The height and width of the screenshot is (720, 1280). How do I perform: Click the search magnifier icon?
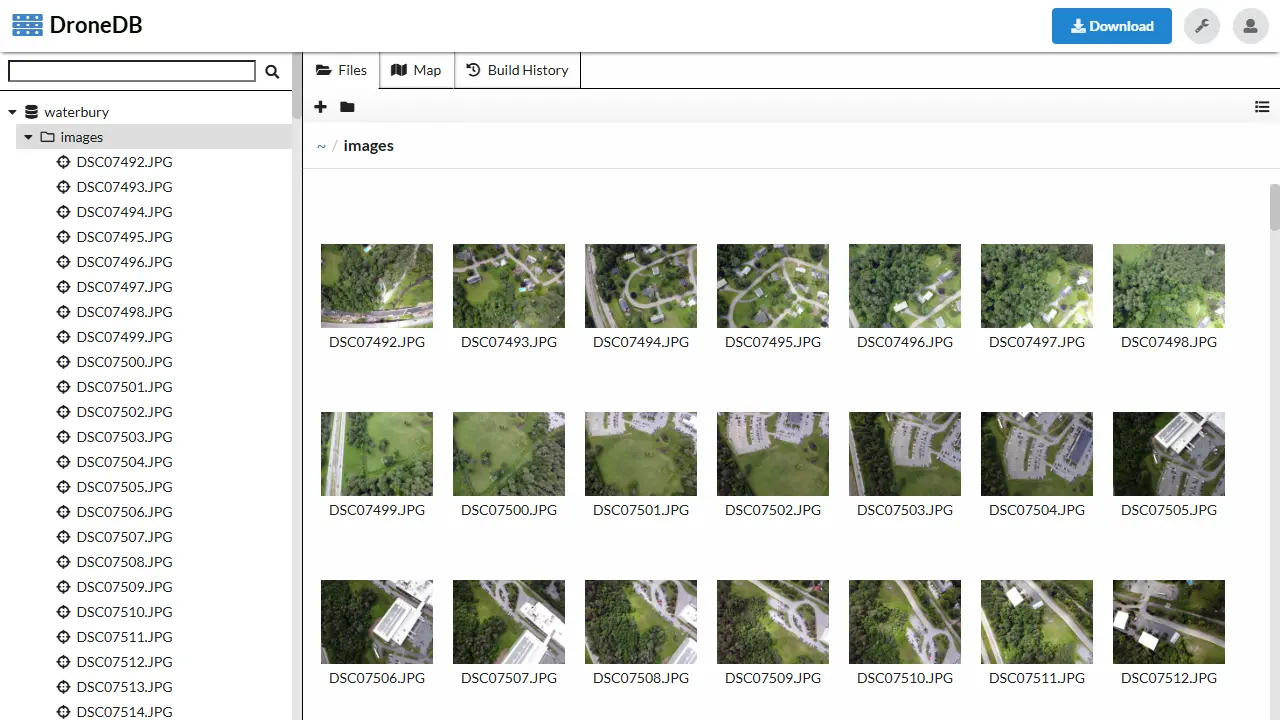tap(272, 71)
